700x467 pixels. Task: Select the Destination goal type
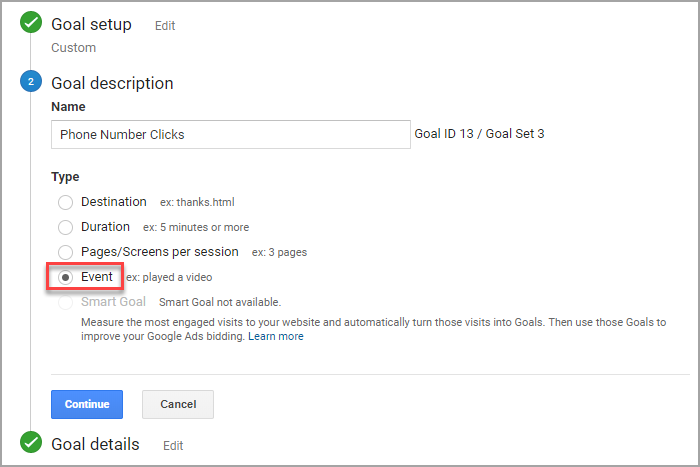[65, 202]
